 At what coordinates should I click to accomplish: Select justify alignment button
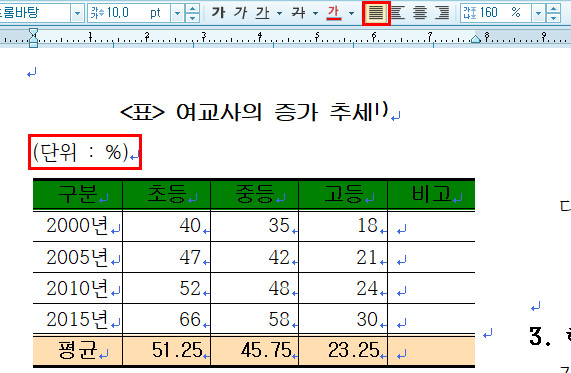(x=376, y=13)
